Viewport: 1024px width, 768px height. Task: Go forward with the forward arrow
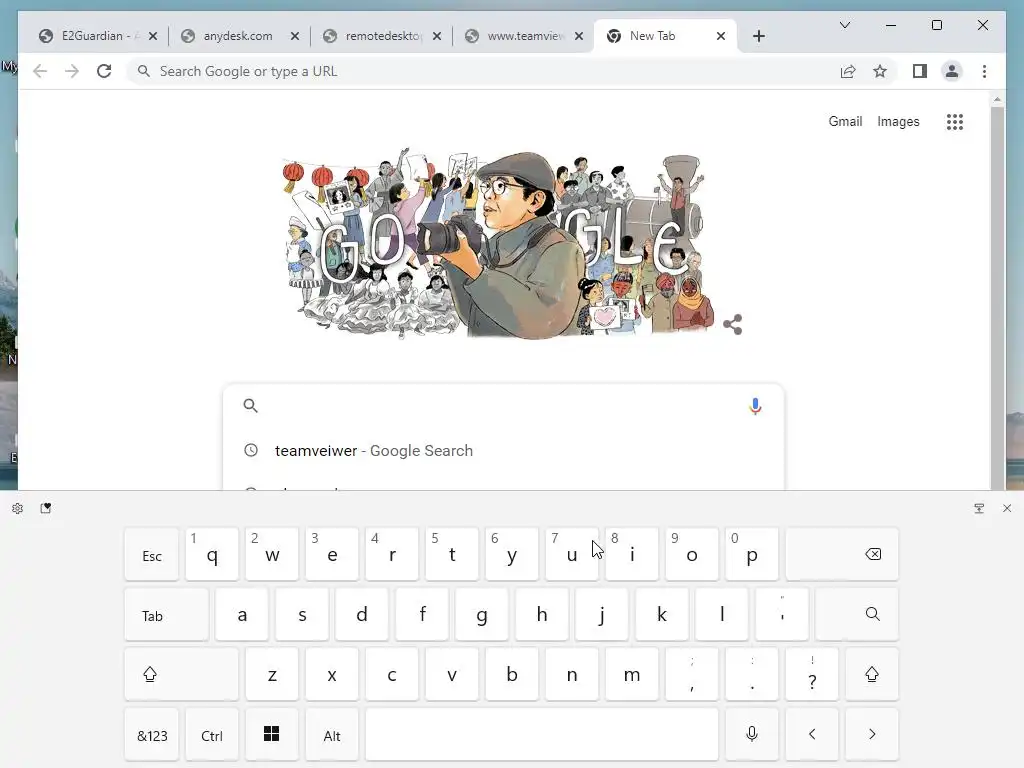72,71
